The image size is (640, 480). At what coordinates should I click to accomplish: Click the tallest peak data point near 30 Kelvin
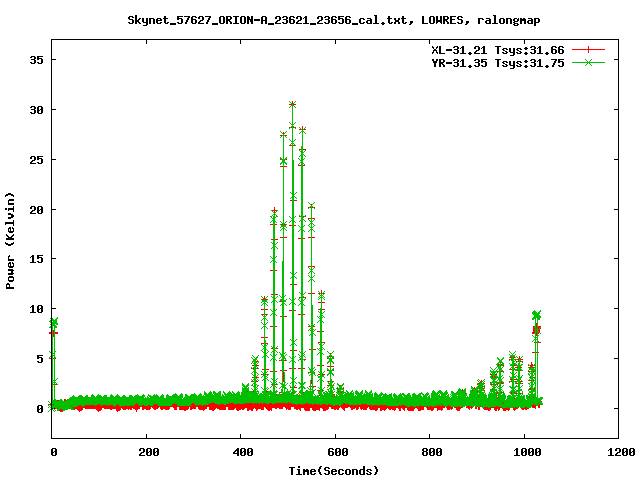[292, 104]
